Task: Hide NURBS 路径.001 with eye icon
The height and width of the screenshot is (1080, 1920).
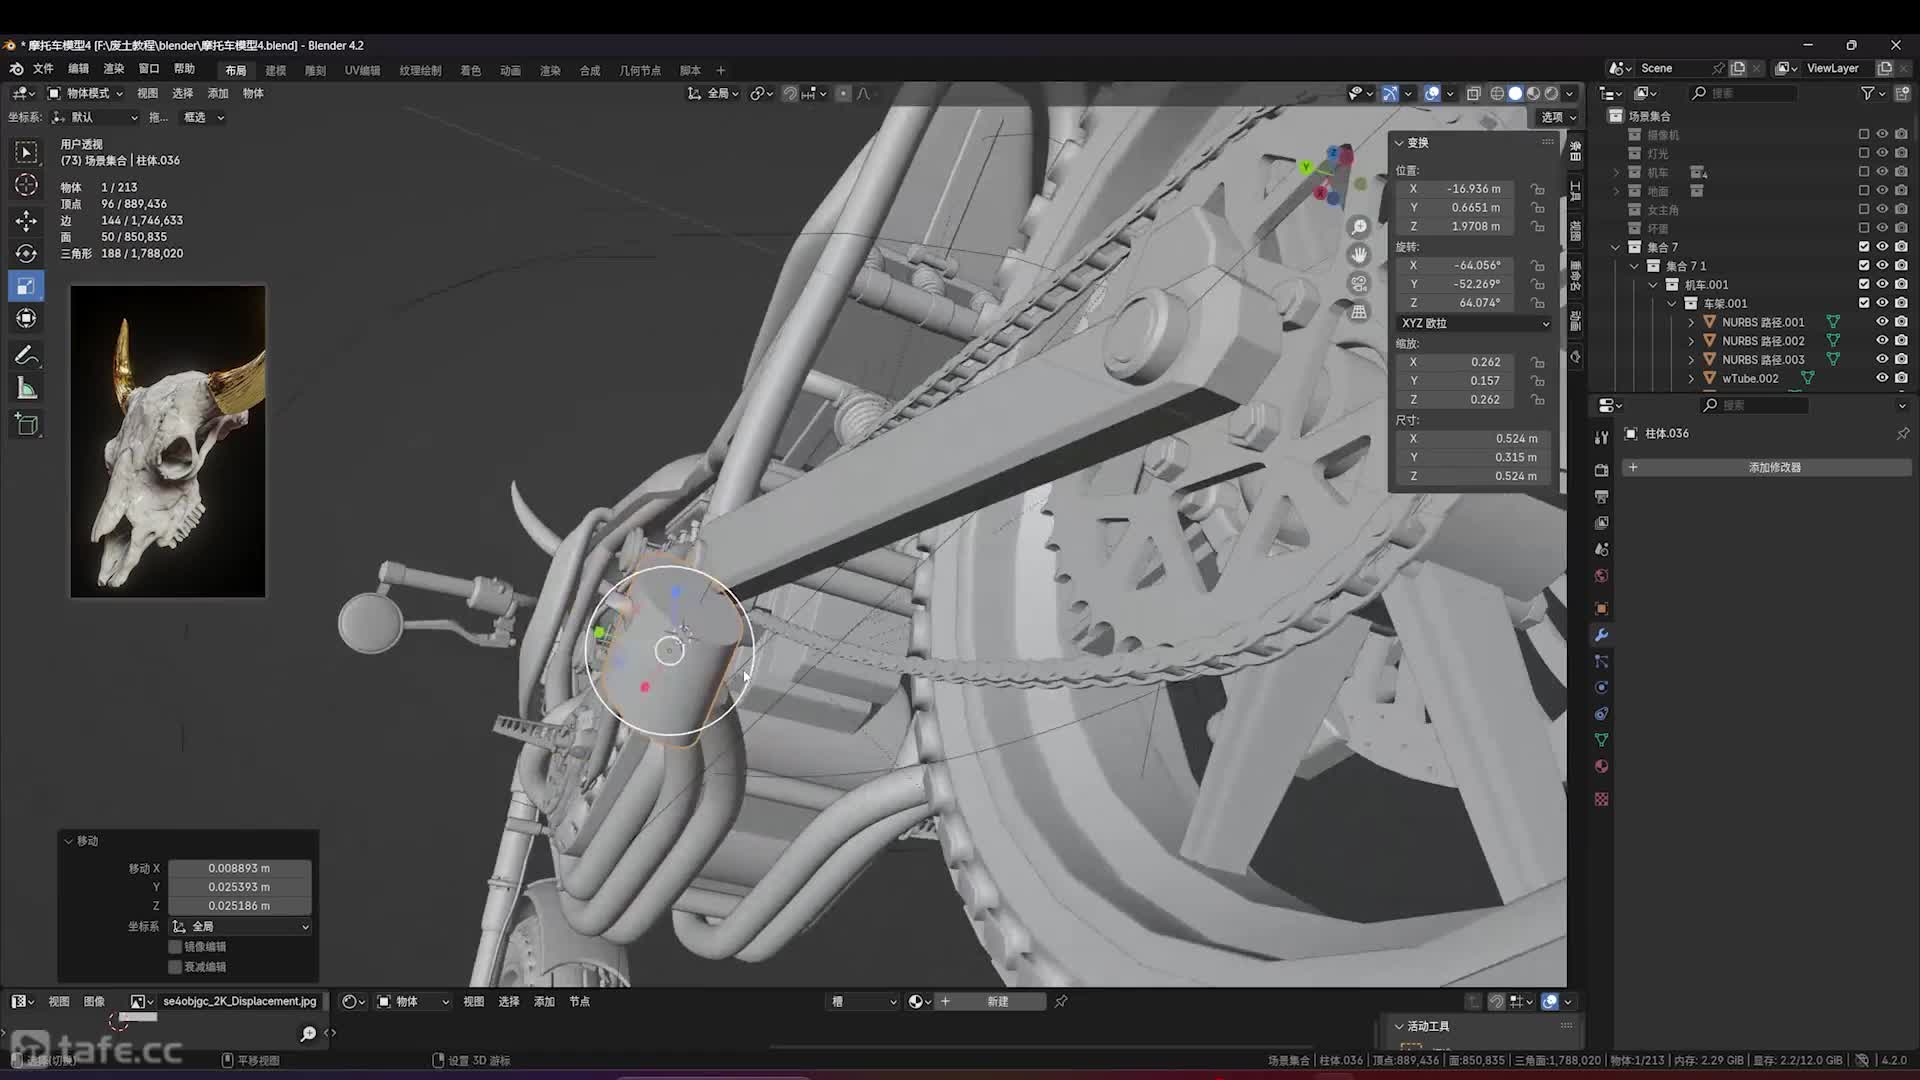Action: [x=1882, y=322]
